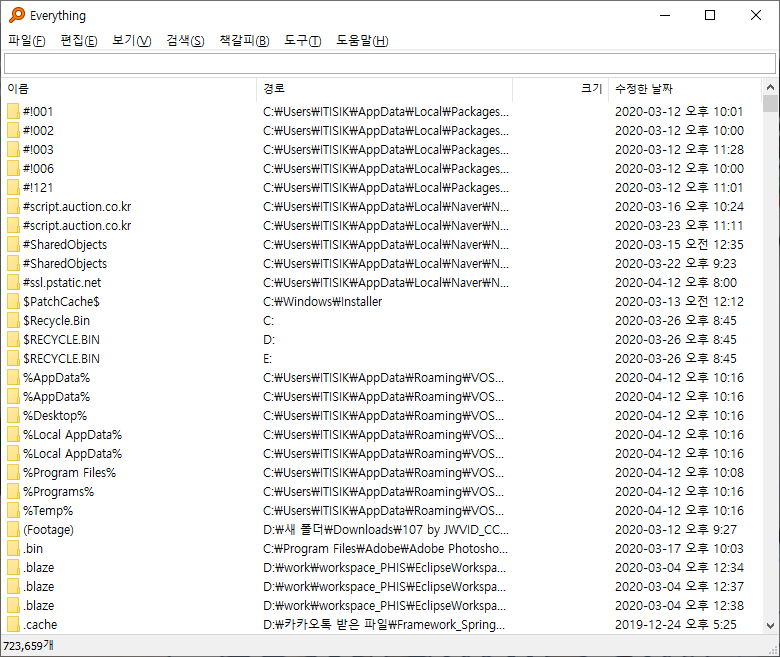
Task: Click the date 2020-04-12 오후 8:00
Action: tap(676, 282)
